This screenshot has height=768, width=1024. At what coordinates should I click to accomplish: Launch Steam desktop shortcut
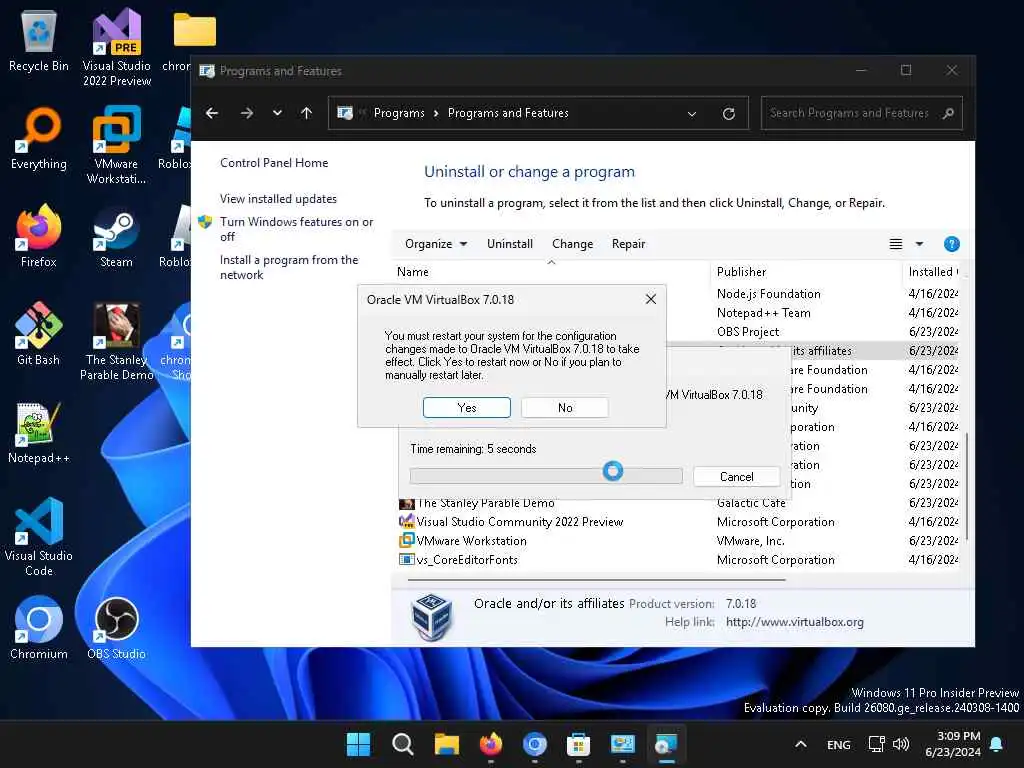117,236
